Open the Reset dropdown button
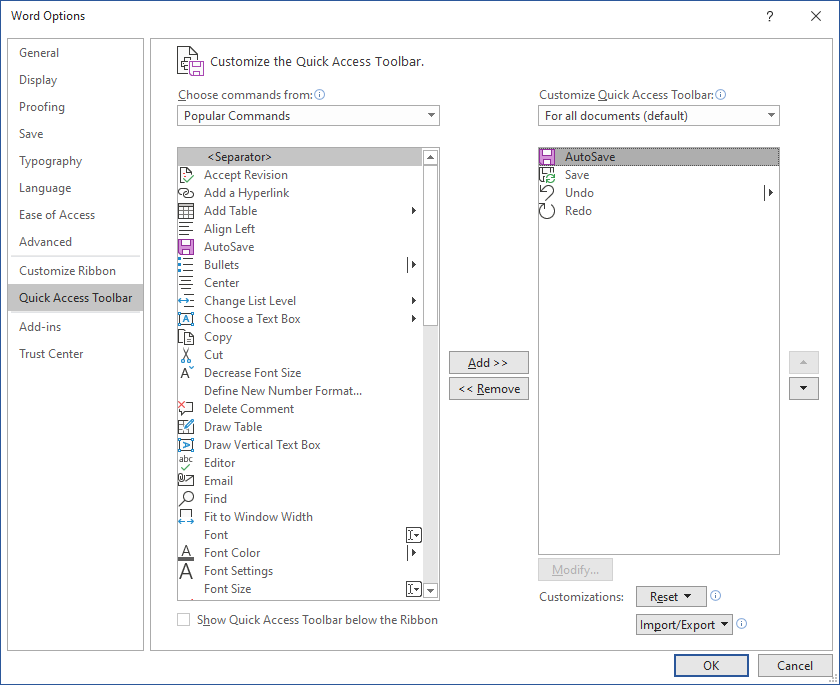The image size is (840, 685). 671,597
